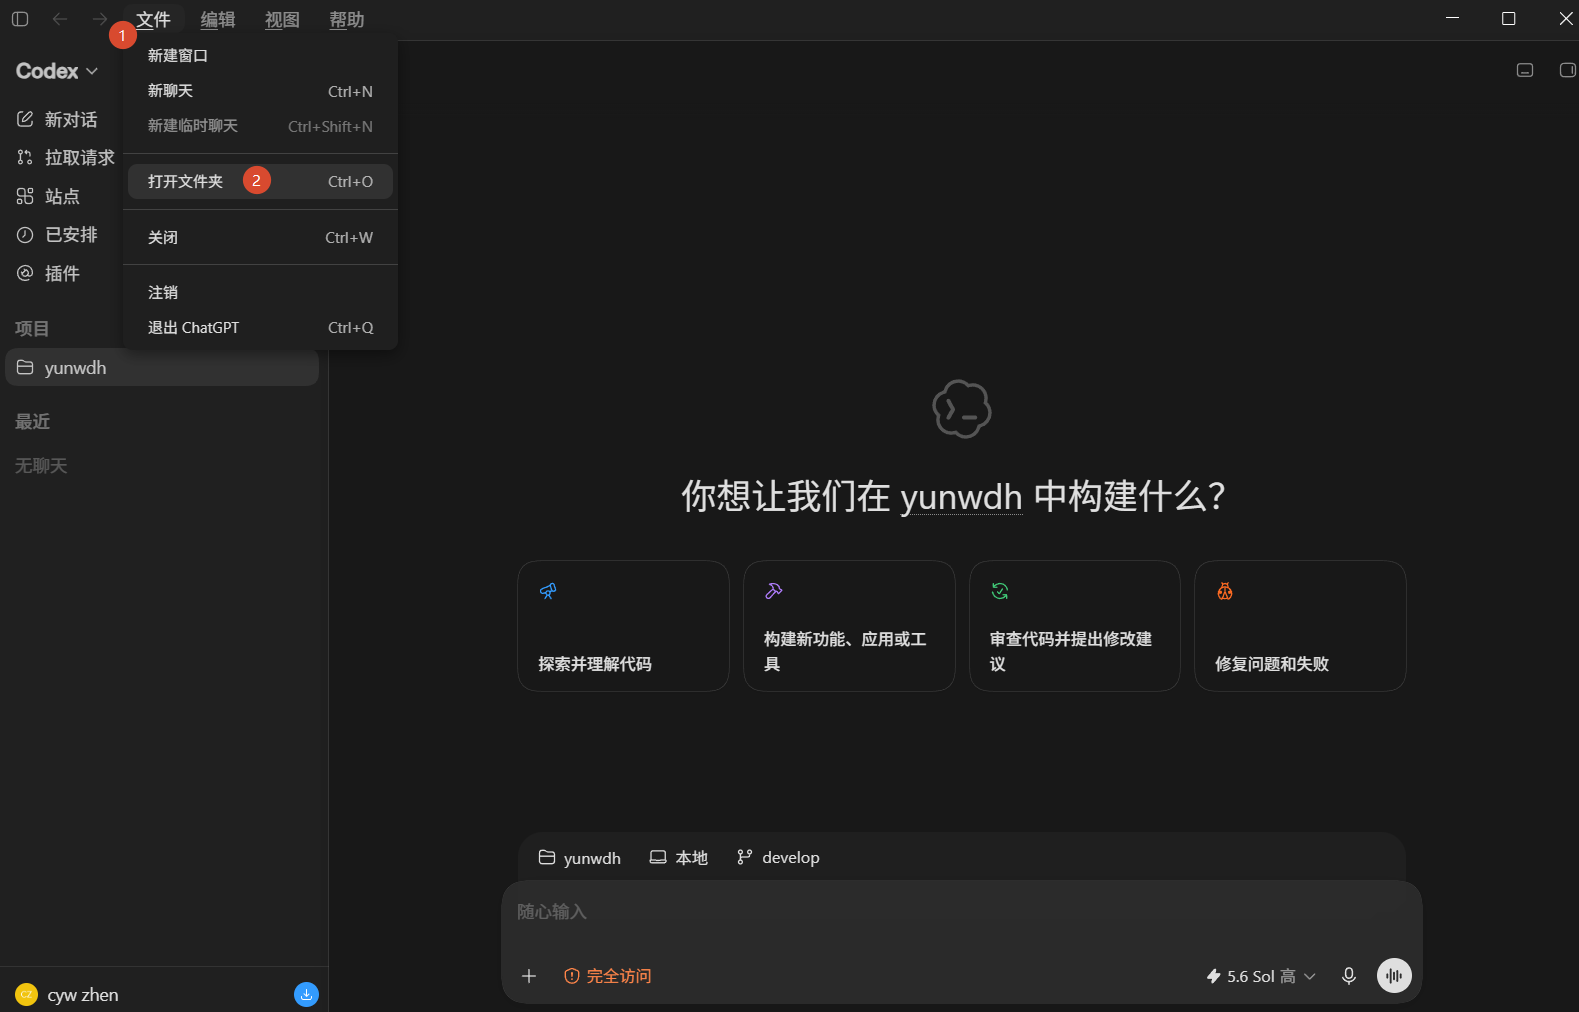Pick the 审查代码并提出修改建议 card
This screenshot has width=1579, height=1012.
1075,626
